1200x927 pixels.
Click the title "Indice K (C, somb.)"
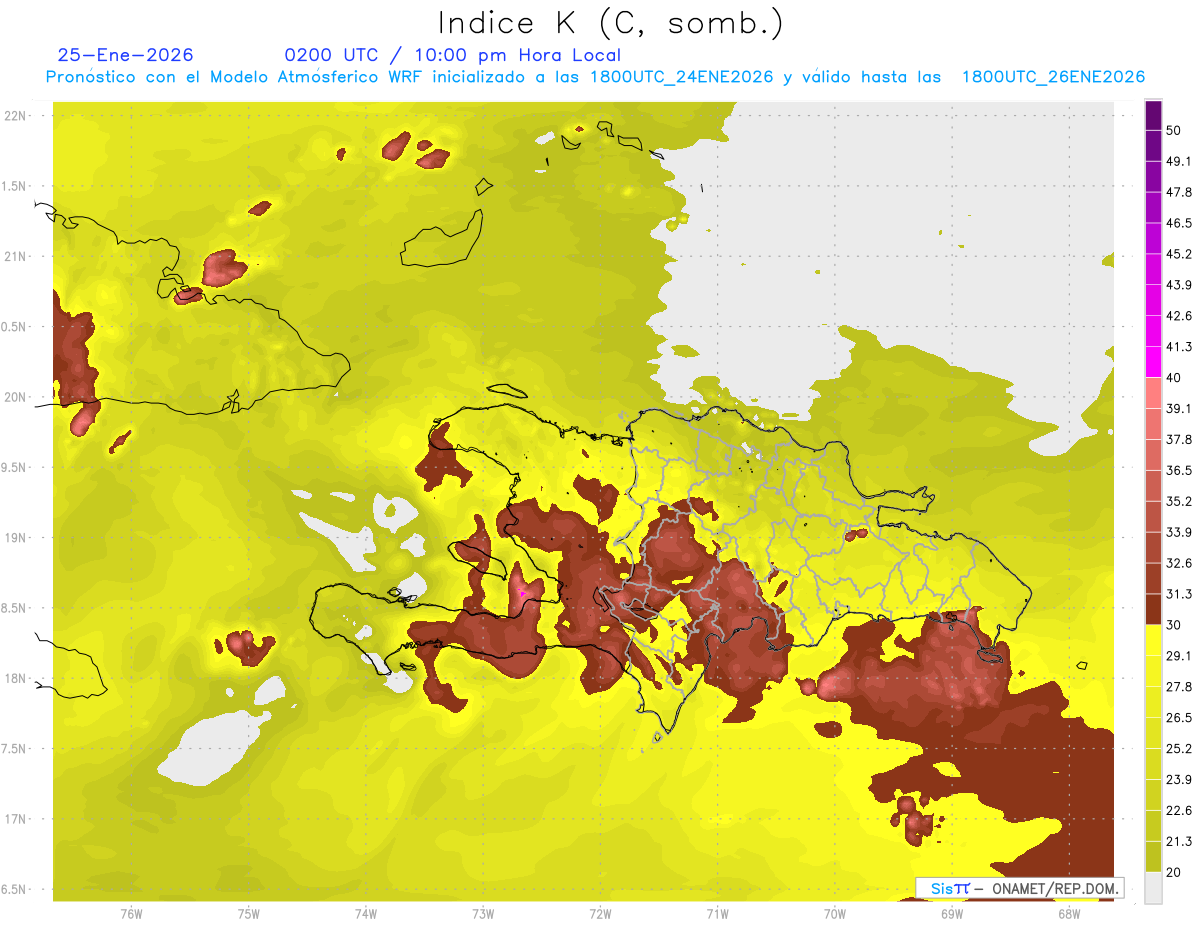click(x=610, y=23)
